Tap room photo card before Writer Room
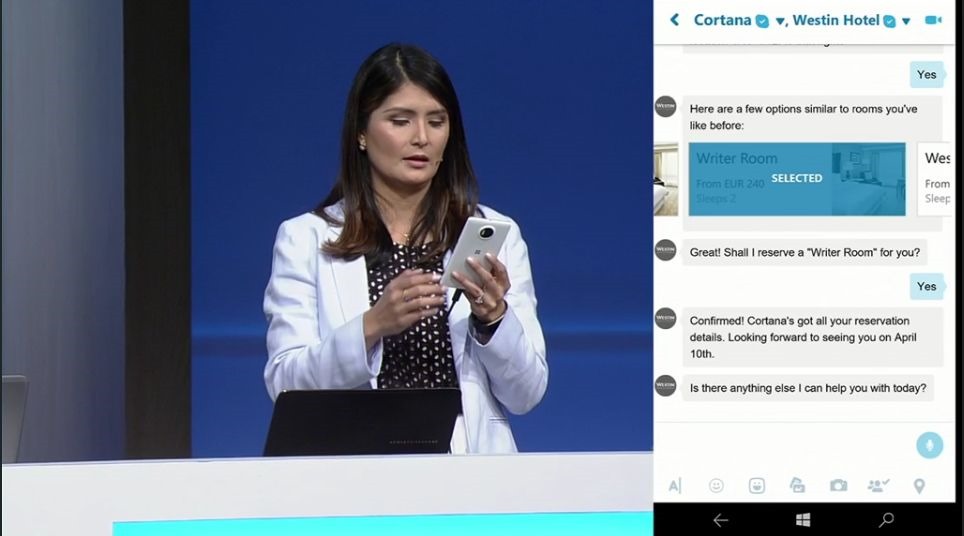The width and height of the screenshot is (964, 536). (666, 179)
